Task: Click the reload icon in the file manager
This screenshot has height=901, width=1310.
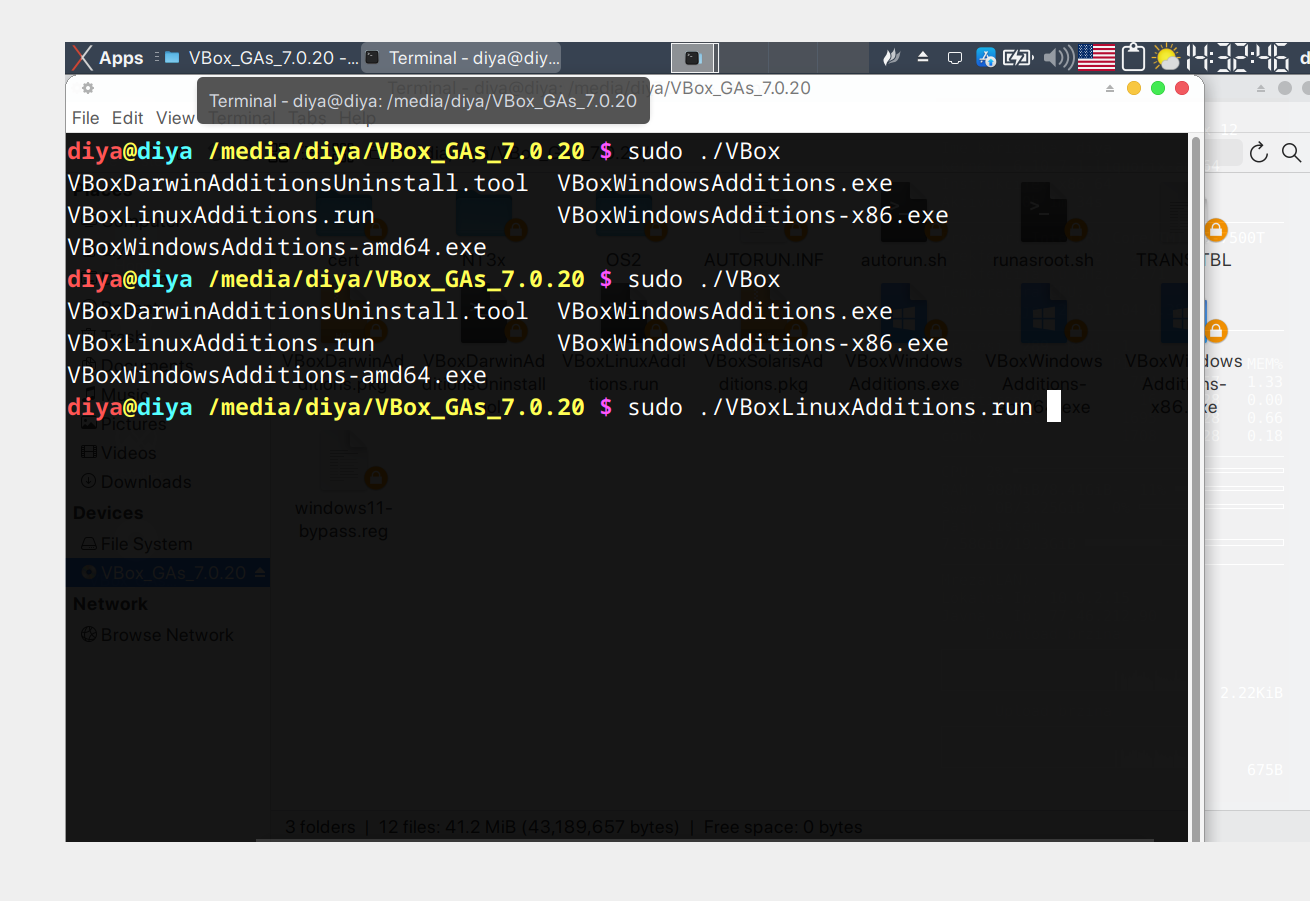Action: point(1259,152)
